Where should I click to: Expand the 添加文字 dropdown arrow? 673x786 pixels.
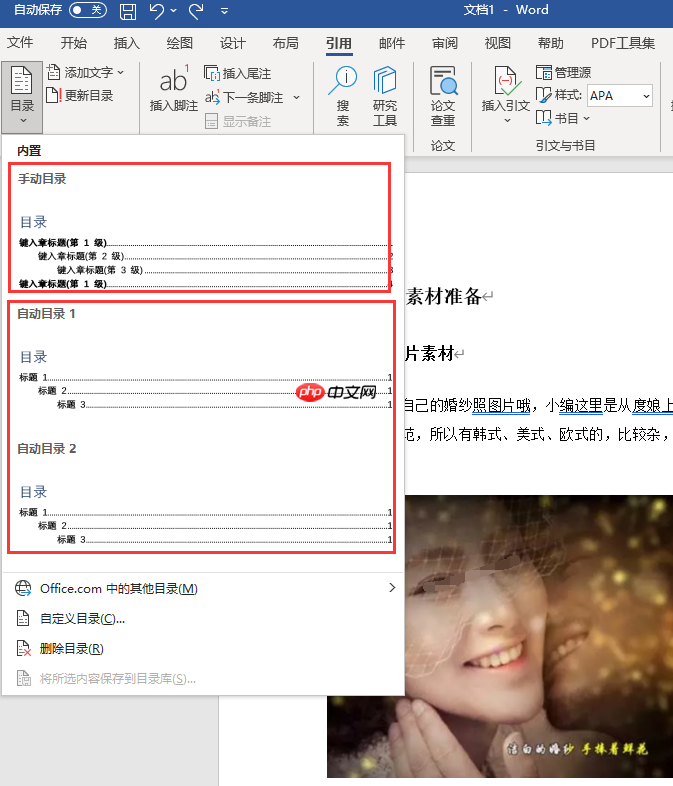tap(121, 73)
